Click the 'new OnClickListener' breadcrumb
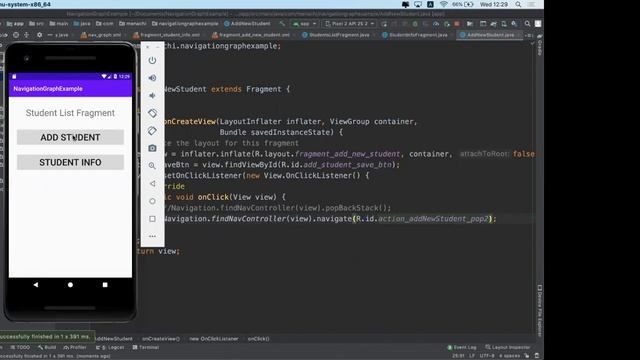Viewport: 640px width, 360px height. pyautogui.click(x=214, y=339)
